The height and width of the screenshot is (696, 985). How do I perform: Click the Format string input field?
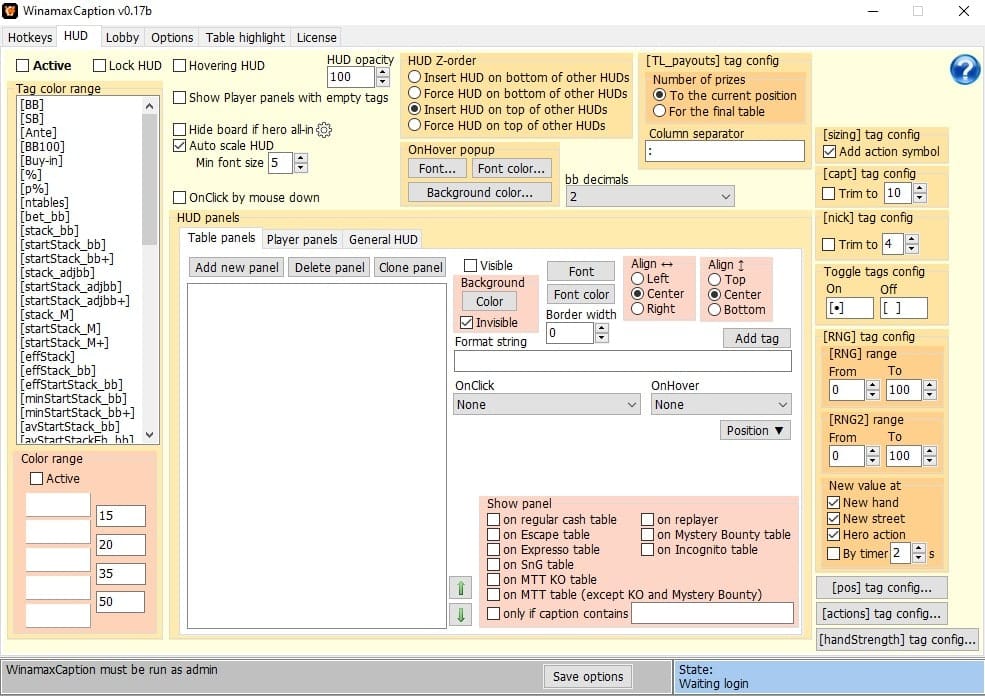(x=623, y=361)
